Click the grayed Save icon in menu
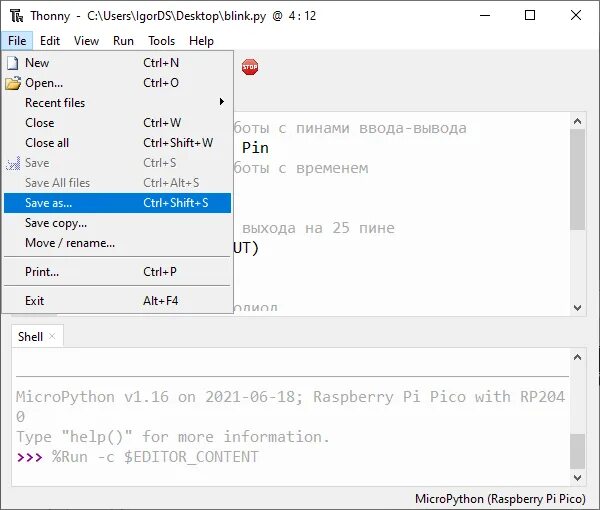Viewport: 600px width, 510px height. click(13, 163)
